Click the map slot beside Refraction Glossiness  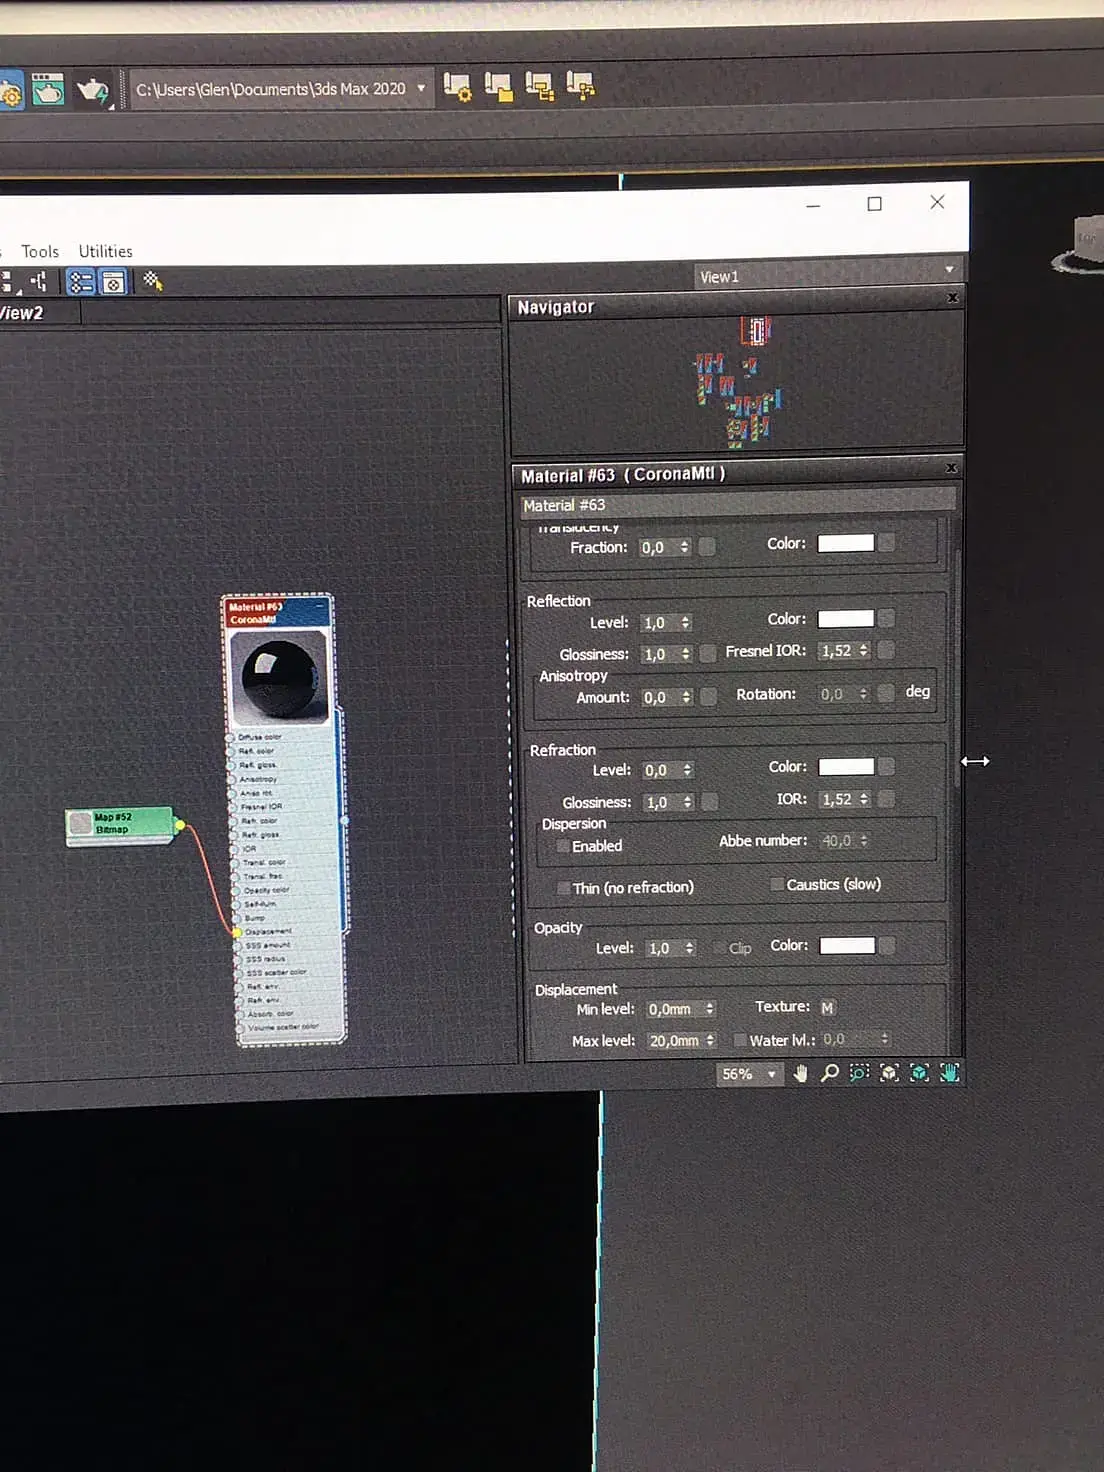(710, 802)
